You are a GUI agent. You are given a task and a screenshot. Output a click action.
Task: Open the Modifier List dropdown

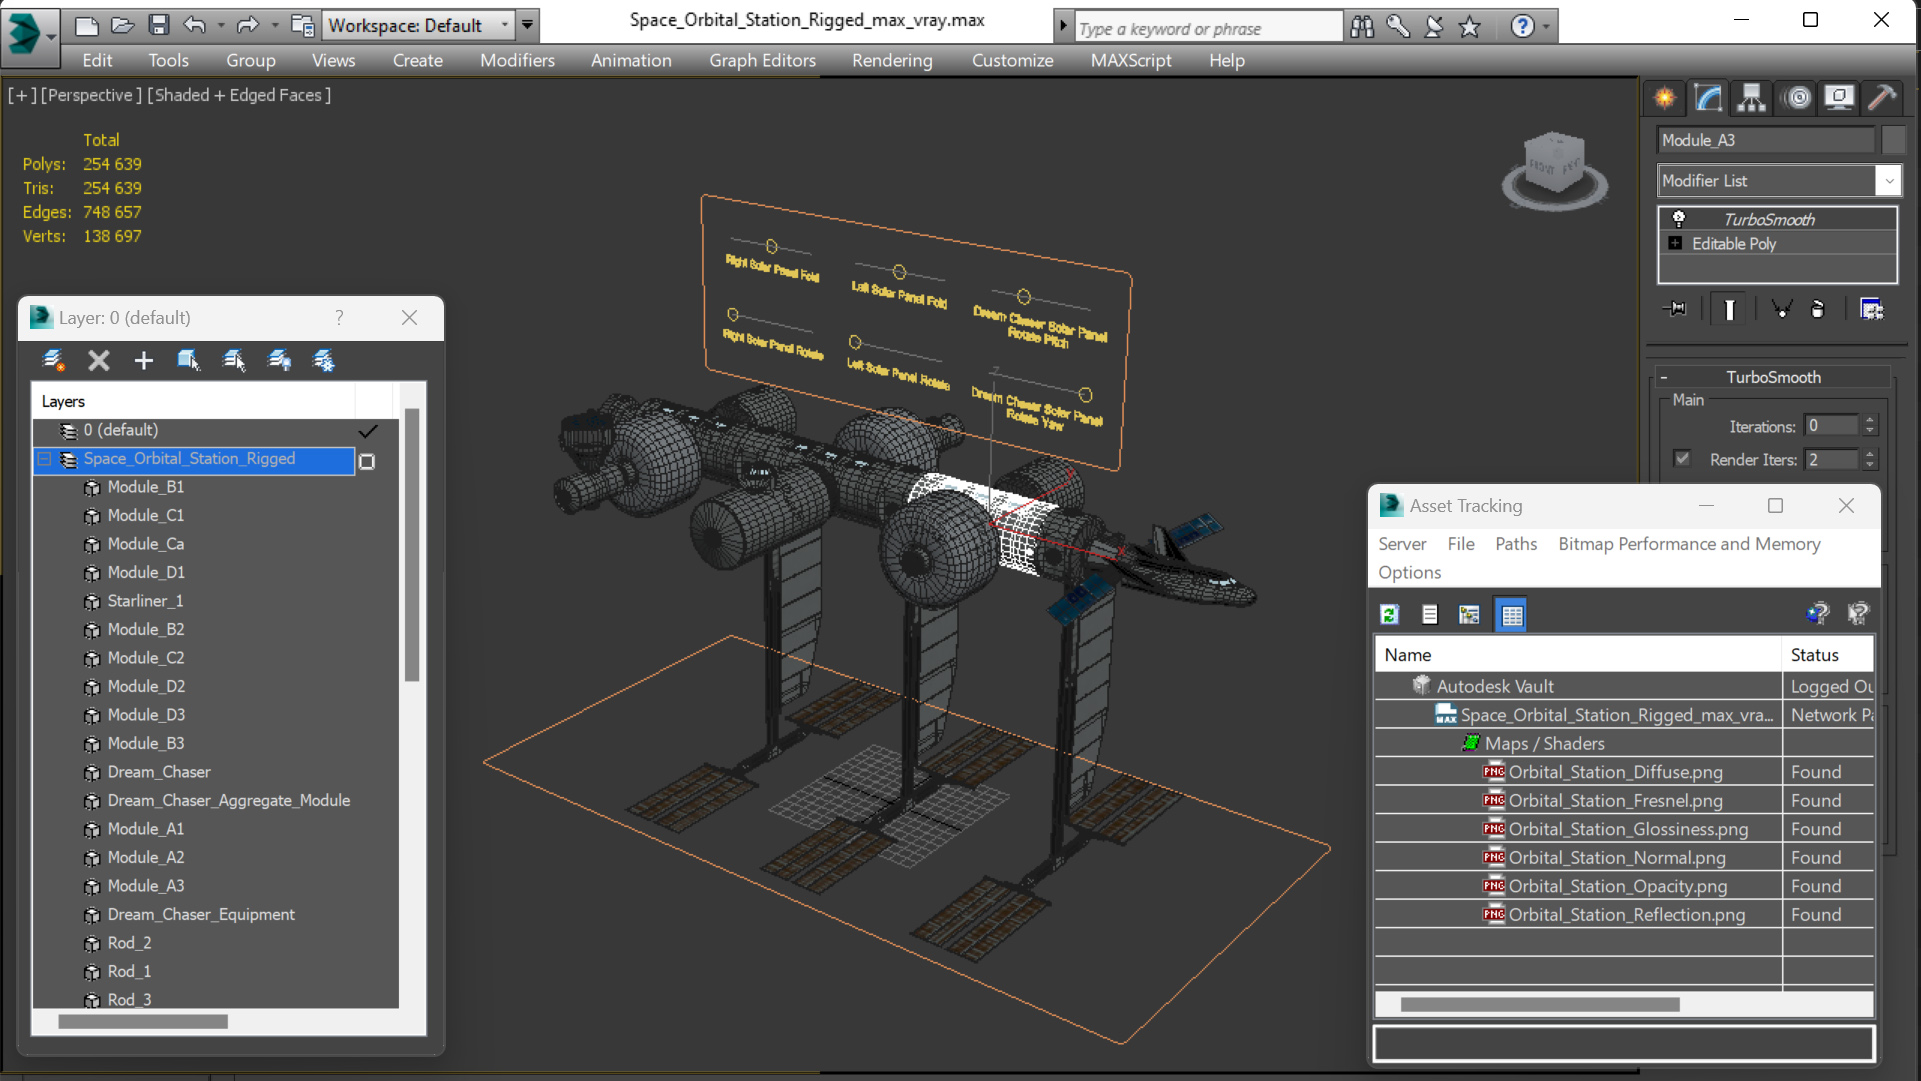1888,181
